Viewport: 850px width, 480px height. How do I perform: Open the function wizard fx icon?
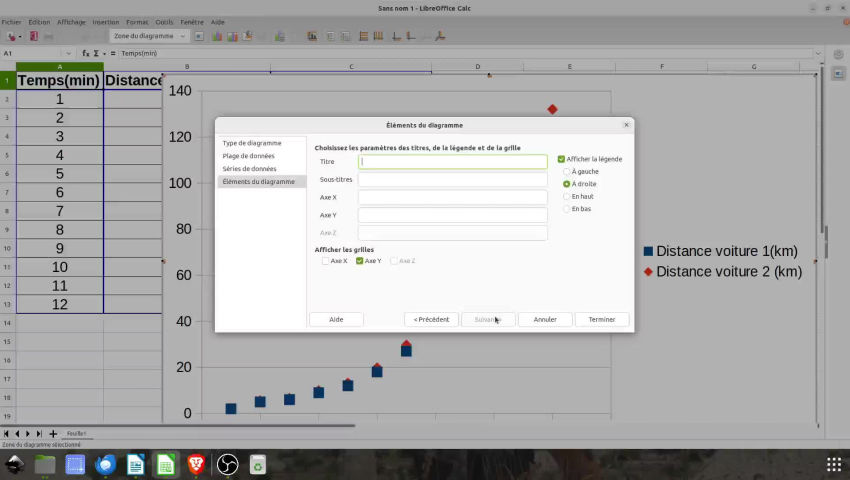point(87,53)
